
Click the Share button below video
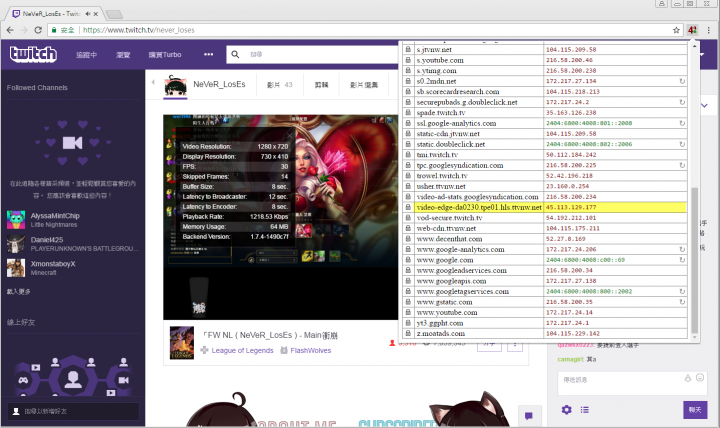[x=489, y=344]
